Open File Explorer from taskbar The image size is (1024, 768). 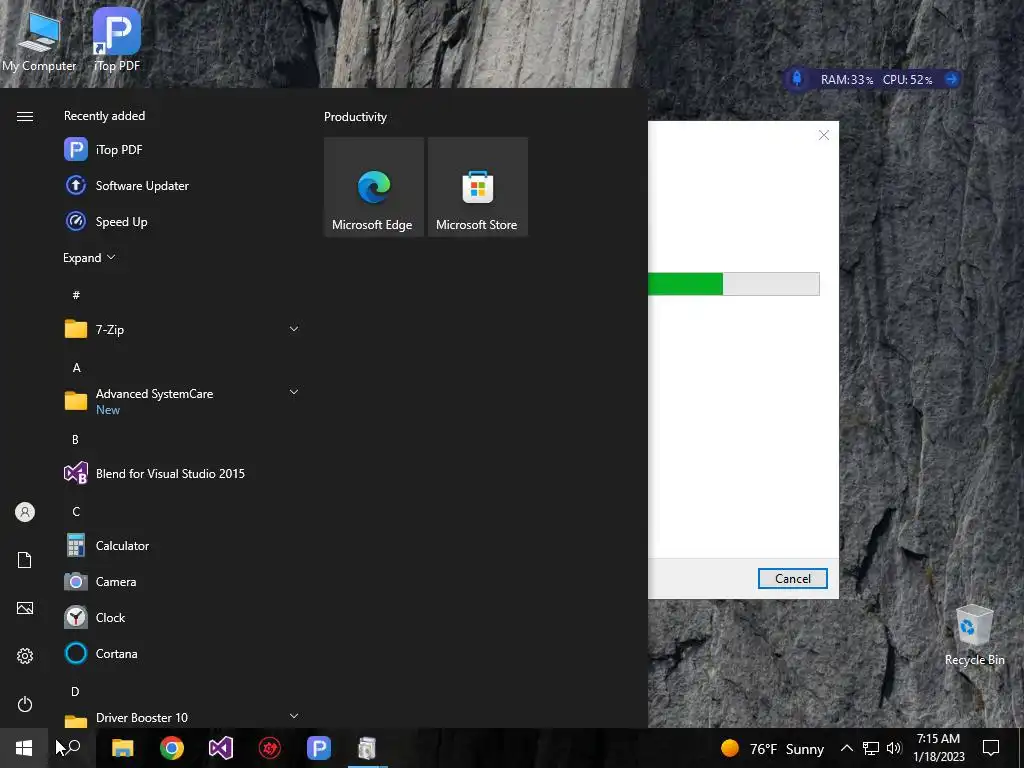(123, 748)
